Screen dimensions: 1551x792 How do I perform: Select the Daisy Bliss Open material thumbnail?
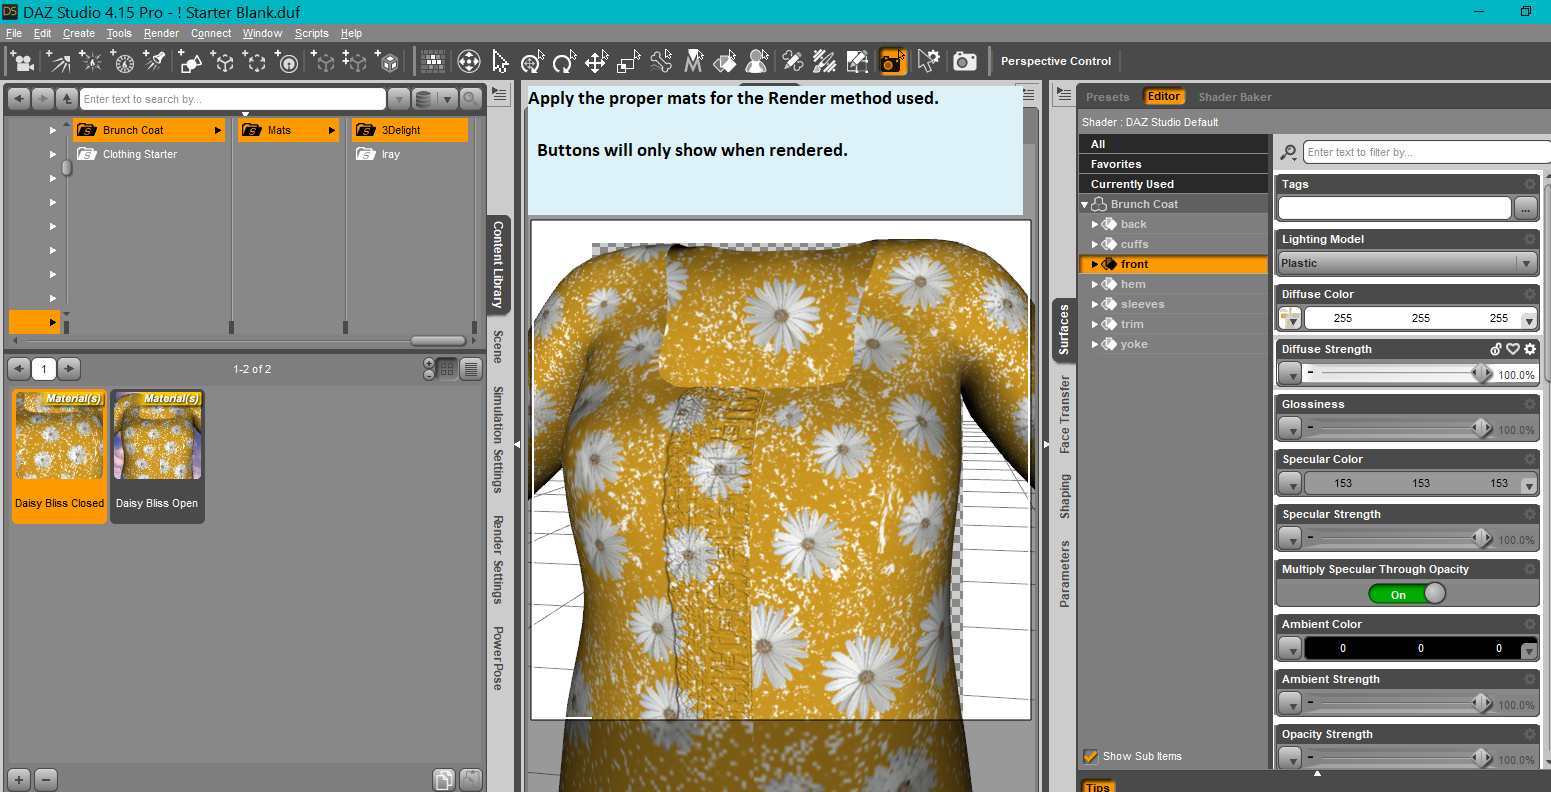tap(157, 456)
